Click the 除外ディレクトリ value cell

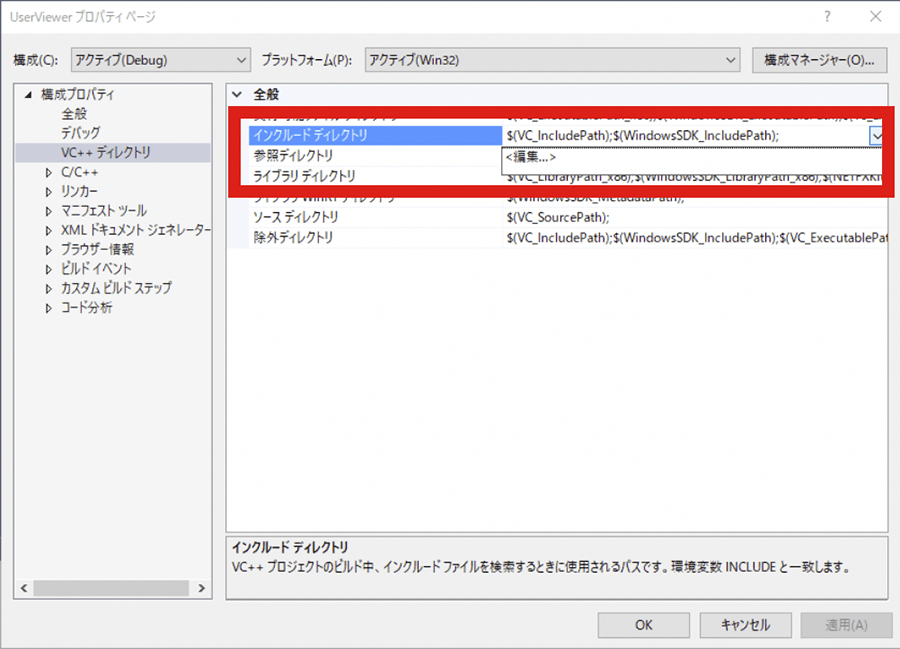point(696,238)
